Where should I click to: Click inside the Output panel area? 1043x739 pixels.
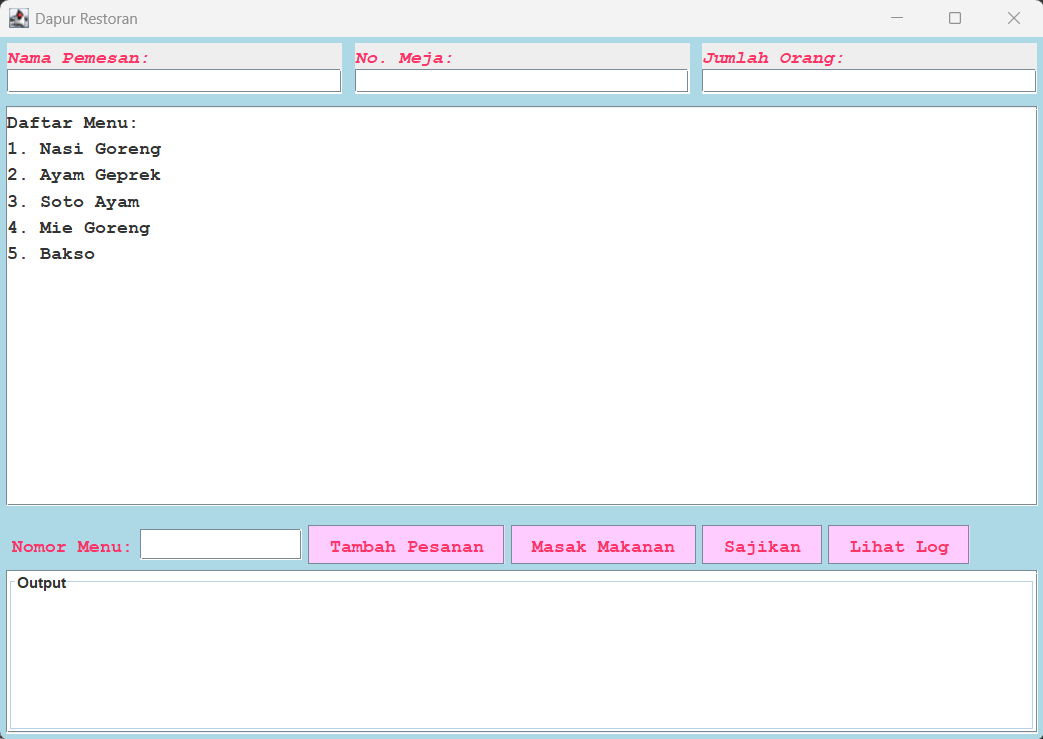tap(520, 655)
